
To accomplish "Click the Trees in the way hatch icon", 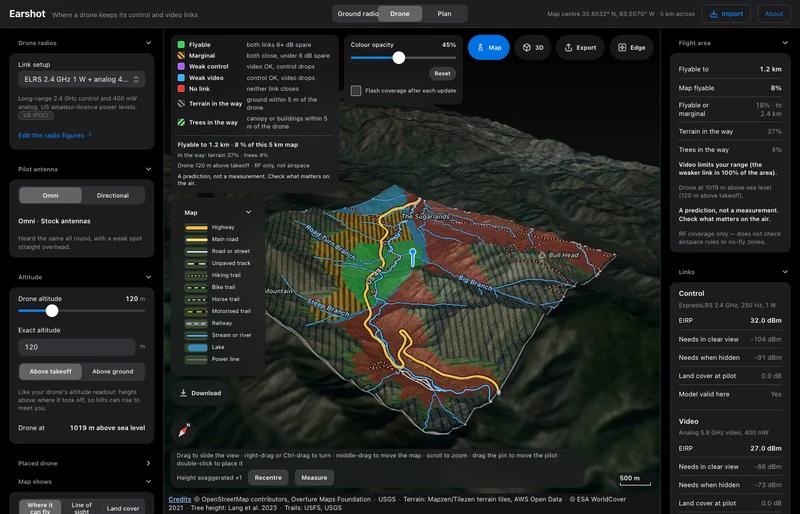I will [x=181, y=122].
